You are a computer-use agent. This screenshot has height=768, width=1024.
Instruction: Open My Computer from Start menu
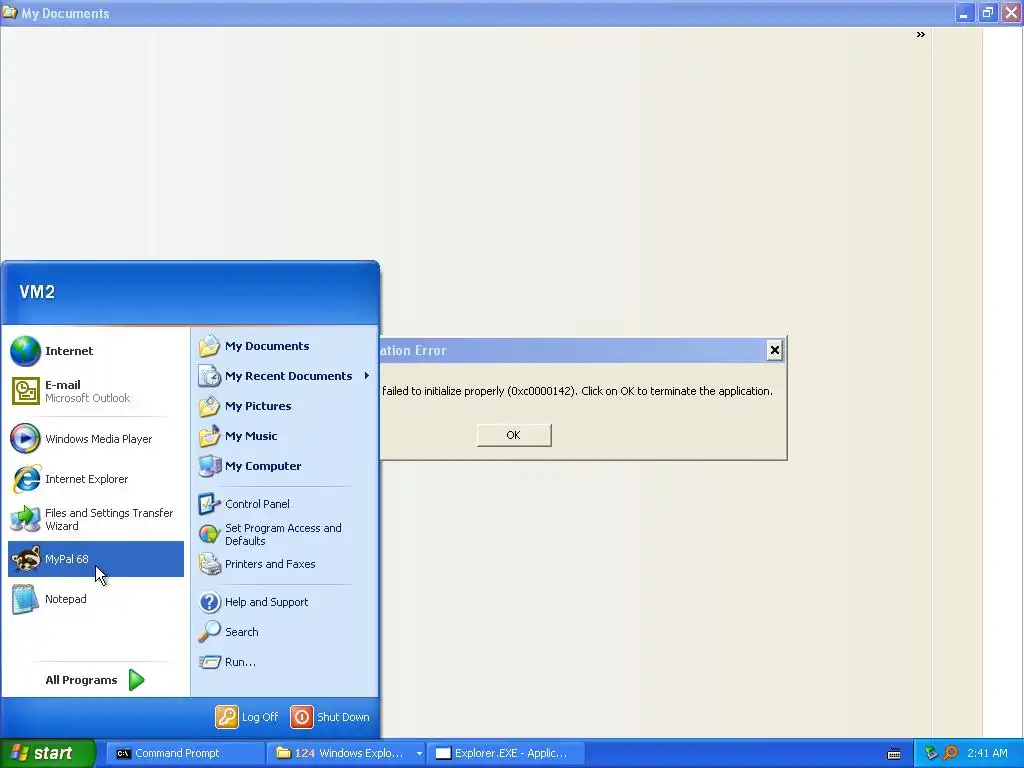click(x=284, y=466)
